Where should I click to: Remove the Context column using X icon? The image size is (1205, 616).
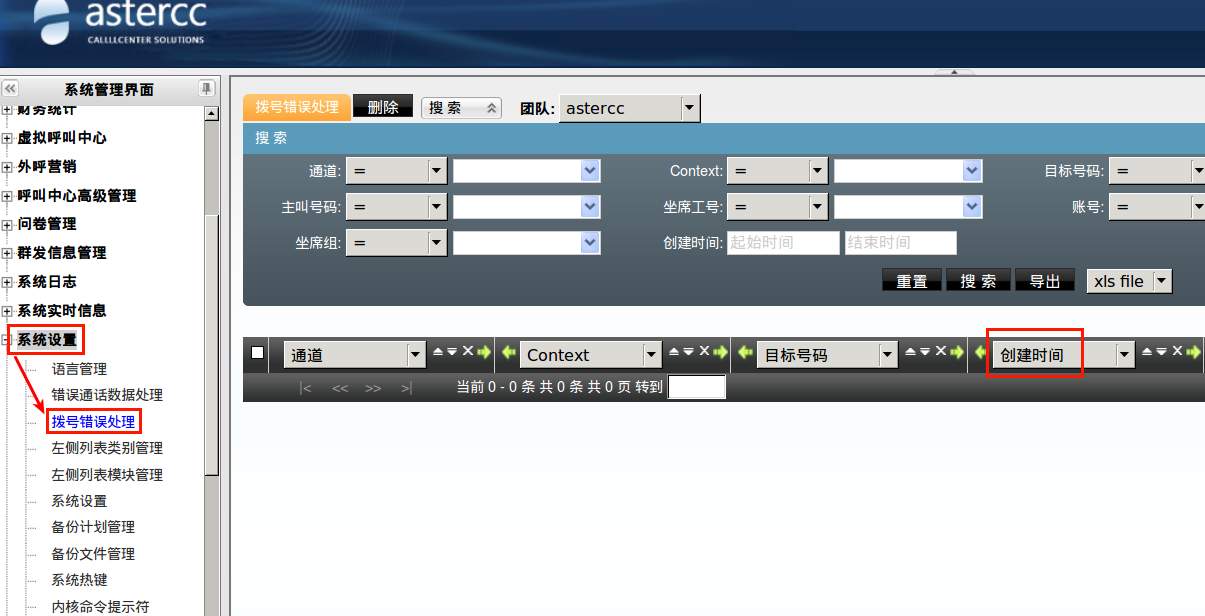point(704,352)
